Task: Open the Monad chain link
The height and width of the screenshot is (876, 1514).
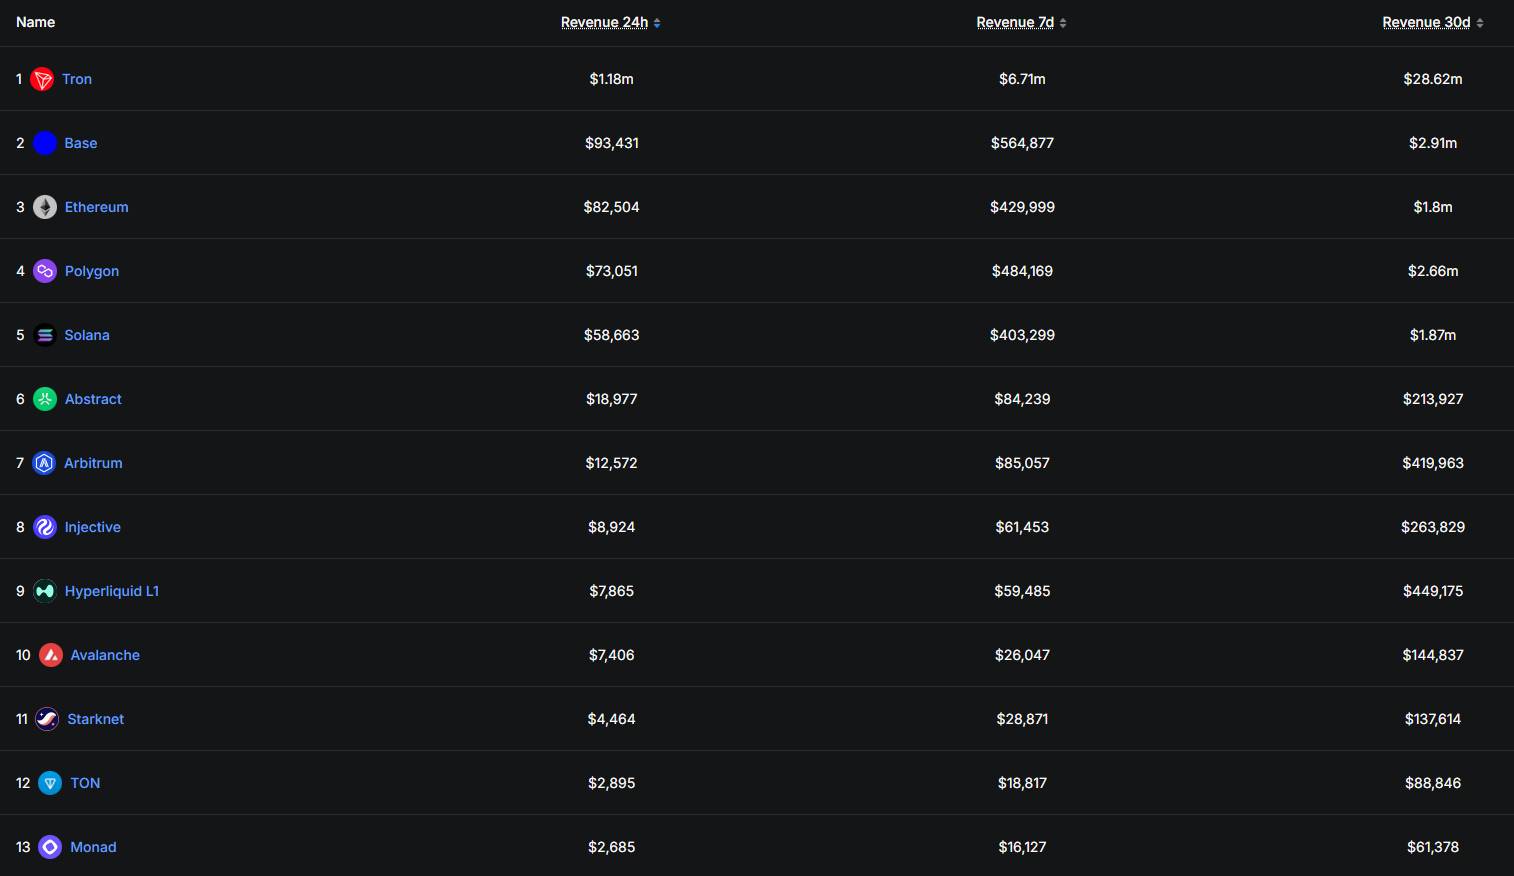Action: point(93,847)
